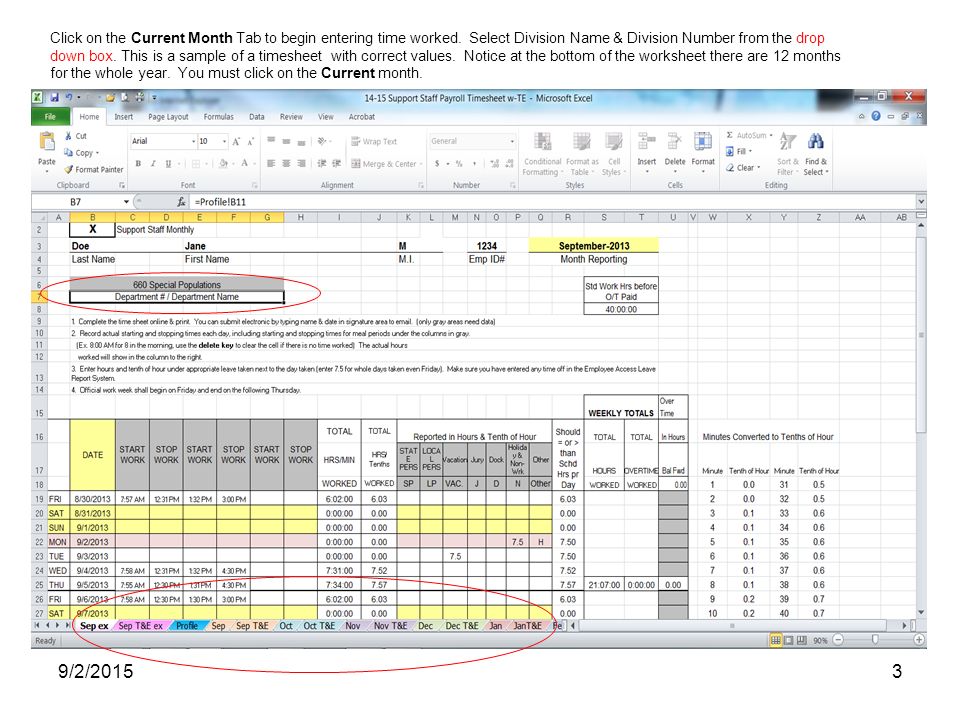The height and width of the screenshot is (720, 960).
Task: Click the Format as Table icon
Action: coord(581,142)
